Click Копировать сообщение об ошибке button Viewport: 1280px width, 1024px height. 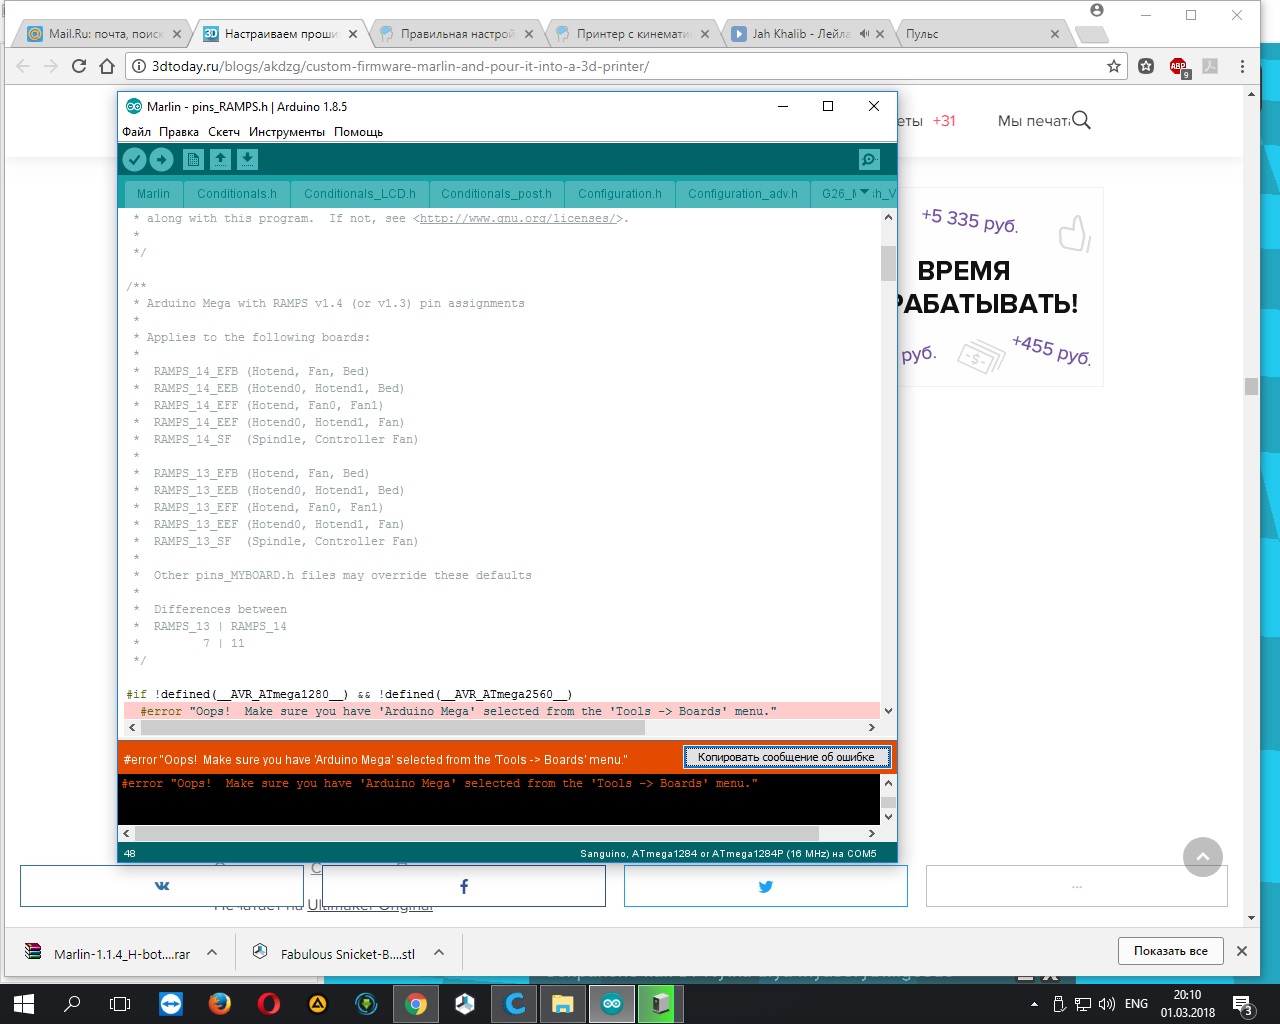pos(786,757)
